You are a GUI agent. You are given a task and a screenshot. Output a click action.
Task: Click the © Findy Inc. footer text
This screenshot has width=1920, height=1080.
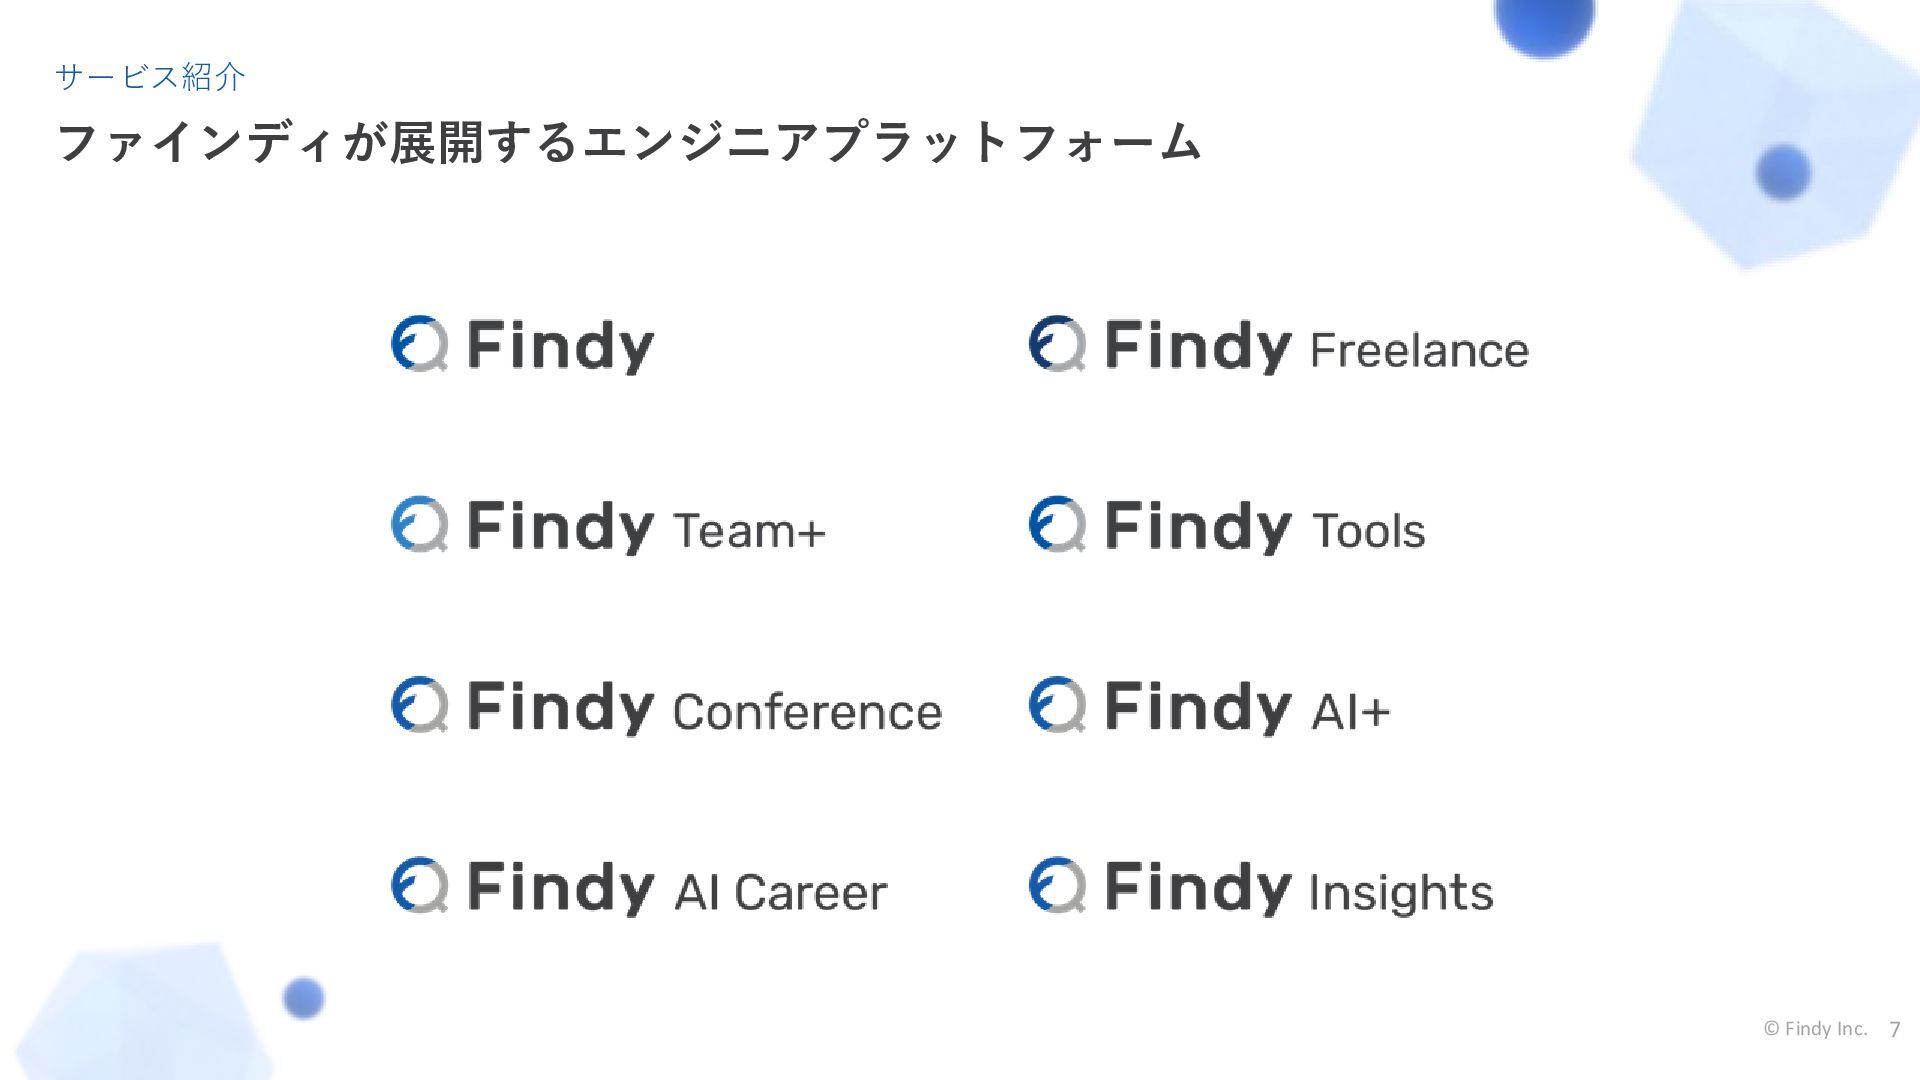1815,1029
